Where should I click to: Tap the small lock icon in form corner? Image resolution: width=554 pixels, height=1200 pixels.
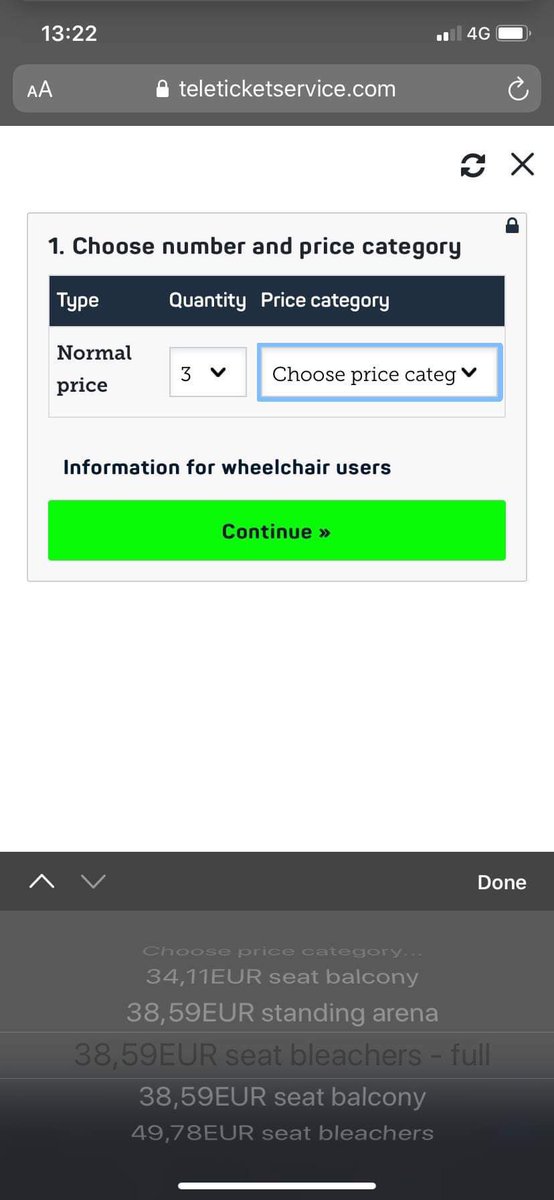pos(512,226)
